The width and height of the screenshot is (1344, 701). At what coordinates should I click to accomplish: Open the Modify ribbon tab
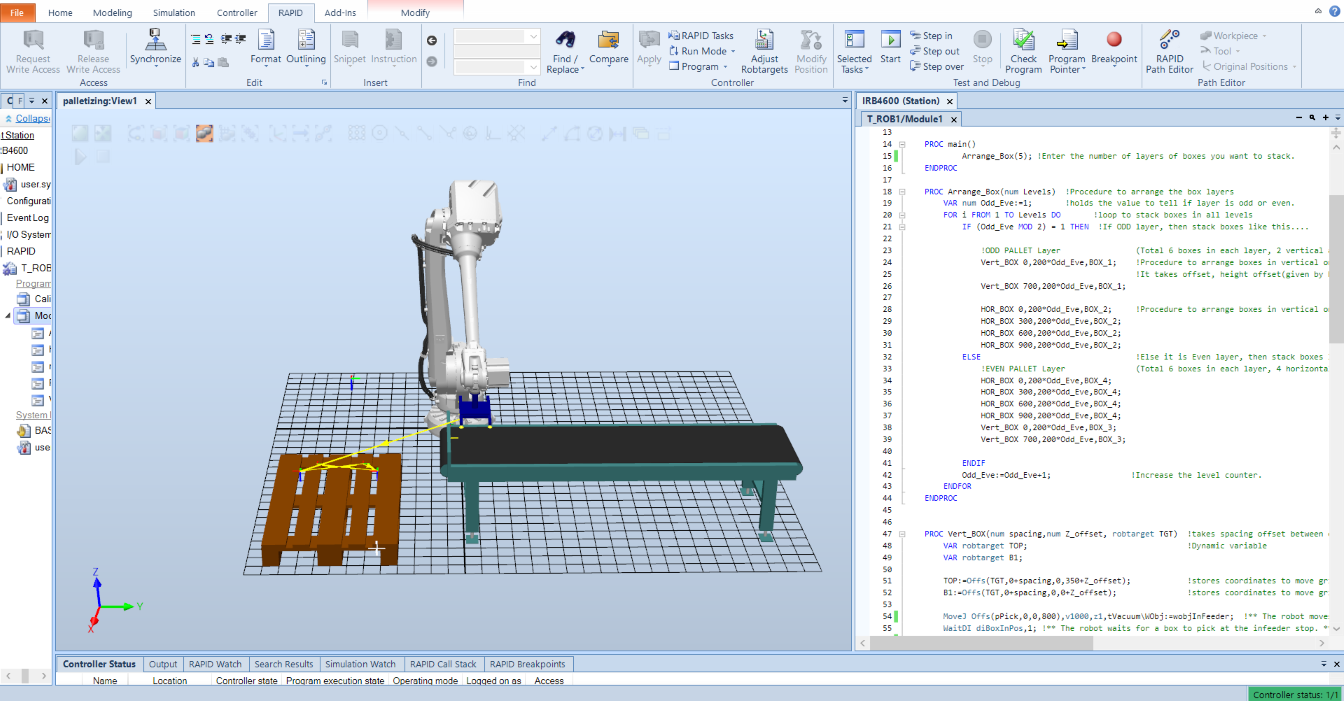(x=415, y=13)
